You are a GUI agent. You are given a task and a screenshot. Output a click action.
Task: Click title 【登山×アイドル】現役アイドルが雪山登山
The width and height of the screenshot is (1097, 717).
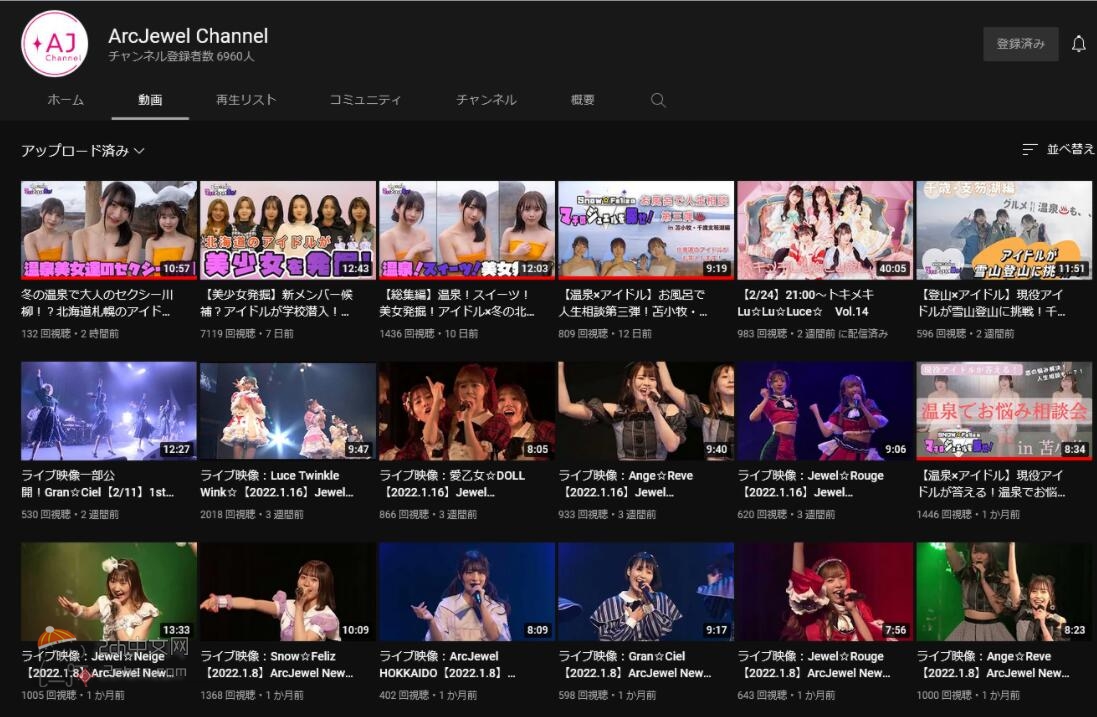pos(991,303)
